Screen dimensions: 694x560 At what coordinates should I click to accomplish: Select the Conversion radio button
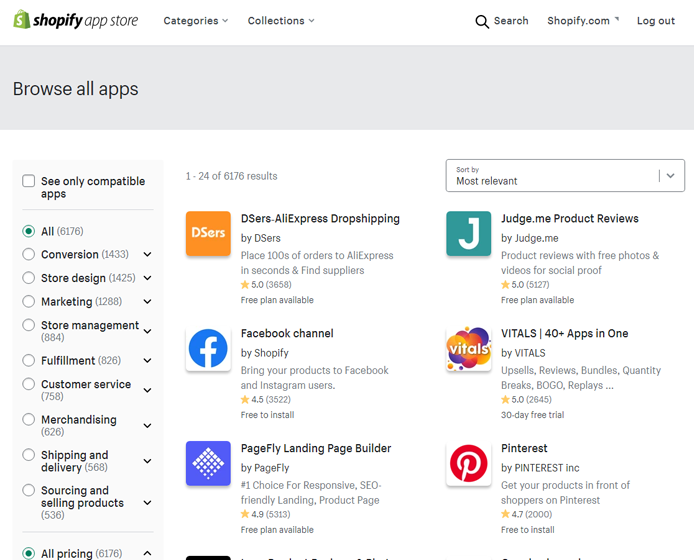(29, 254)
